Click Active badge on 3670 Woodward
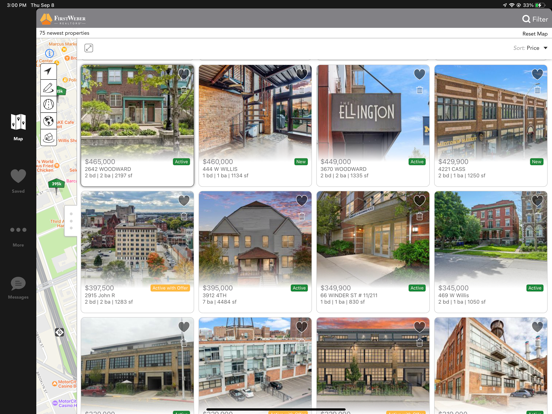 coord(417,162)
